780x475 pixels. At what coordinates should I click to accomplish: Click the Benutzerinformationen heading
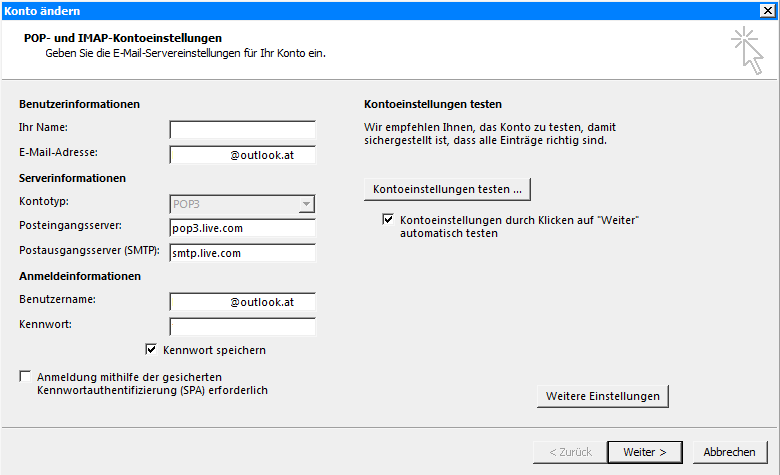pyautogui.click(x=79, y=104)
